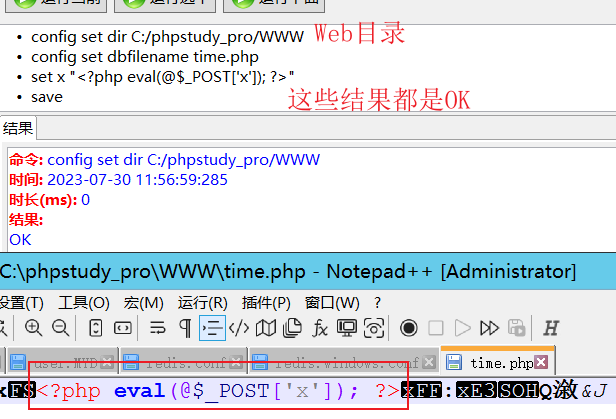The image size is (616, 419).
Task: Click the save icon on user.MYD tab
Action: pyautogui.click(x=18, y=362)
